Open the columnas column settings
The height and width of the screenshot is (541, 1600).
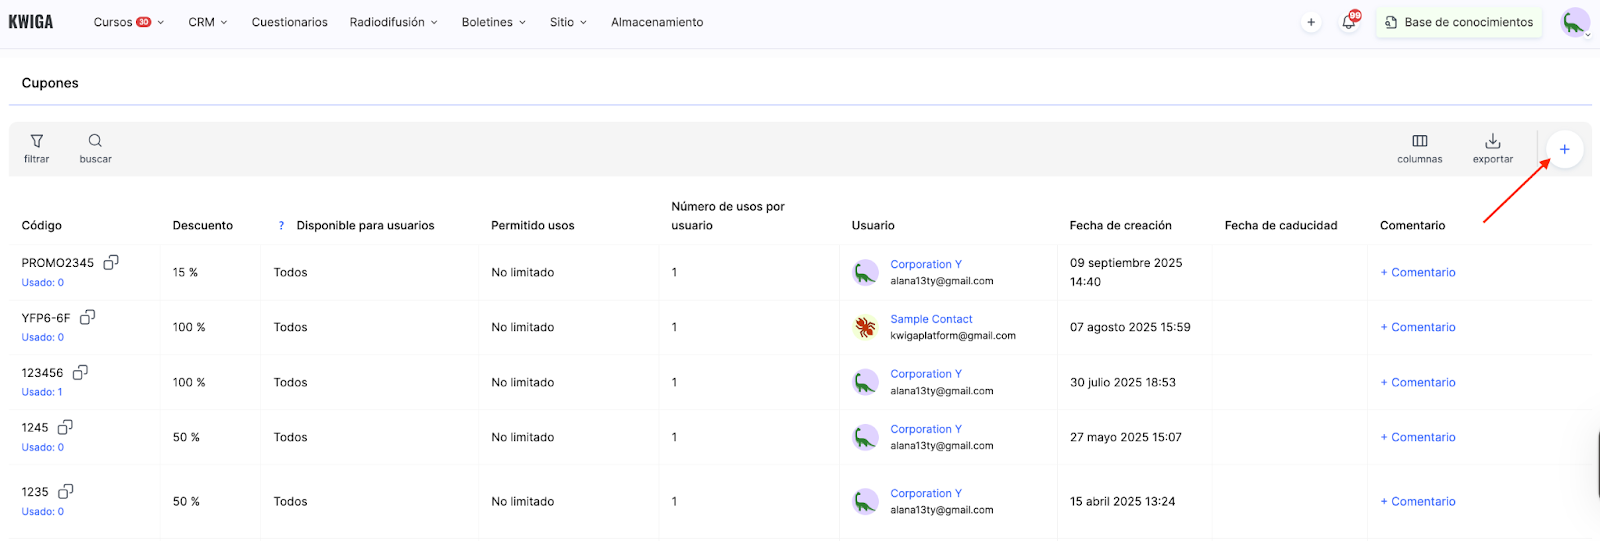point(1419,142)
